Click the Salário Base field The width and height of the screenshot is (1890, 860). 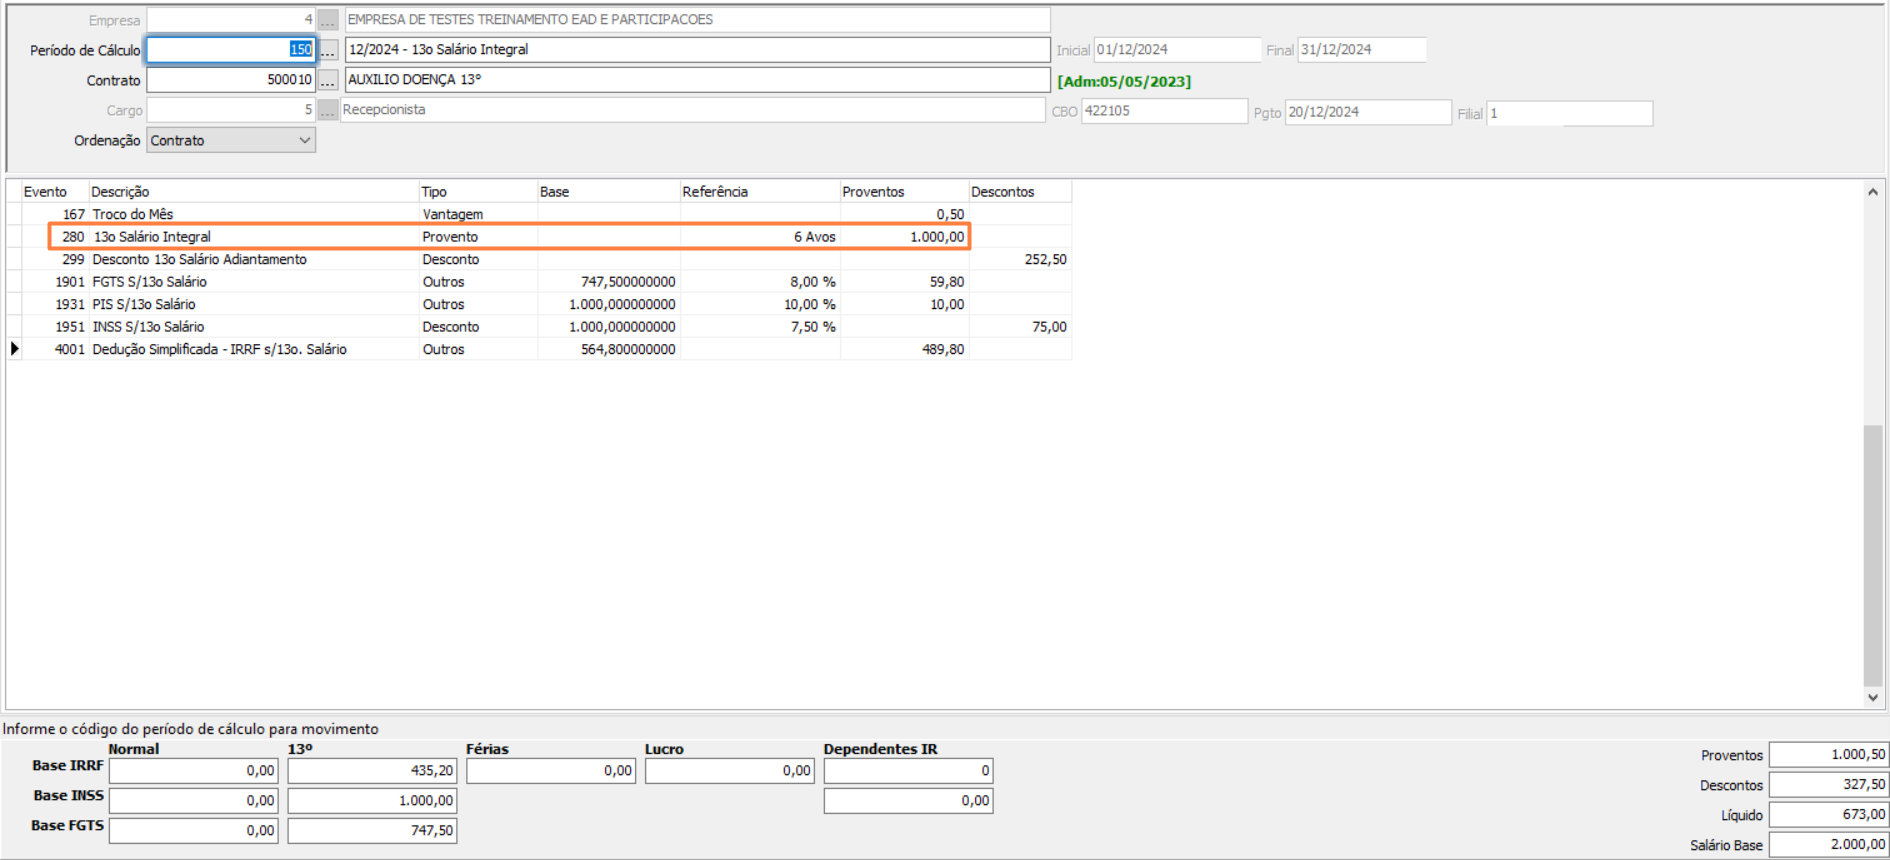pyautogui.click(x=1827, y=845)
